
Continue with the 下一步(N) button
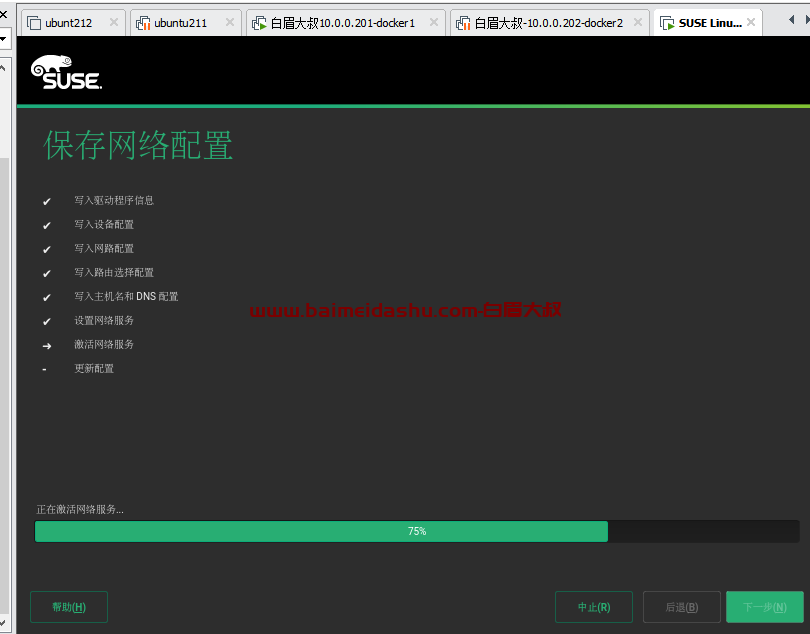click(765, 607)
